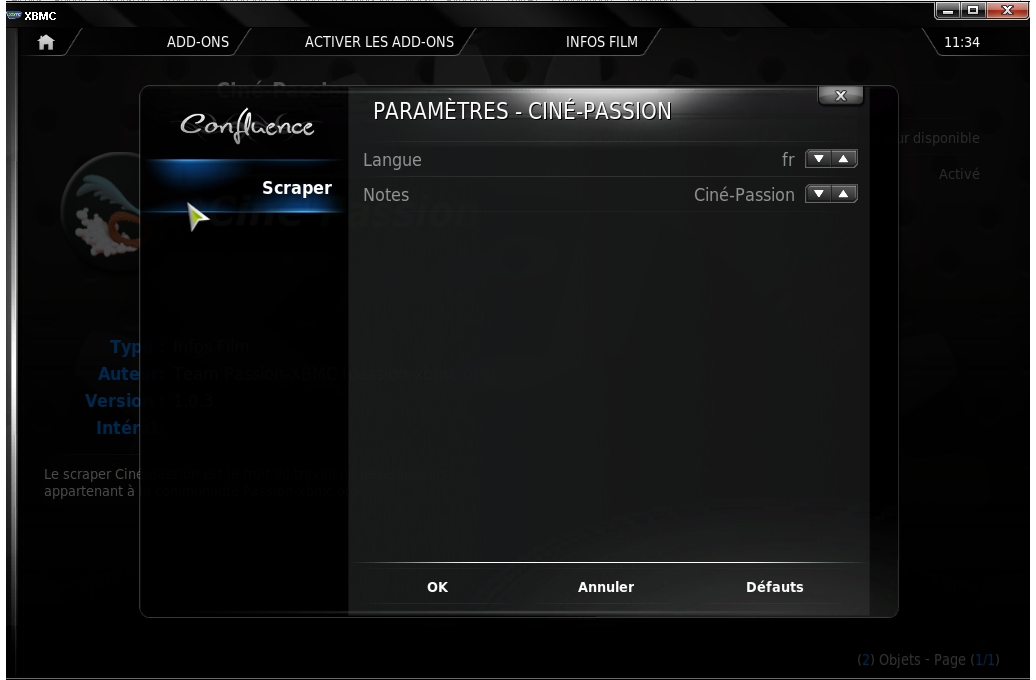Click the Confluence skin logo
Image resolution: width=1036 pixels, height=680 pixels.
click(247, 126)
